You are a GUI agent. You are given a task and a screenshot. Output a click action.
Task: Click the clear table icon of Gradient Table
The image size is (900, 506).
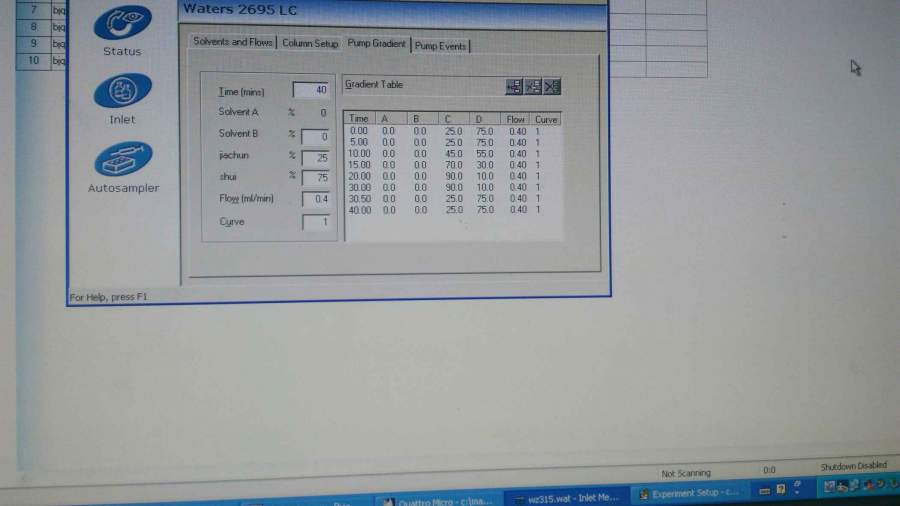(552, 87)
